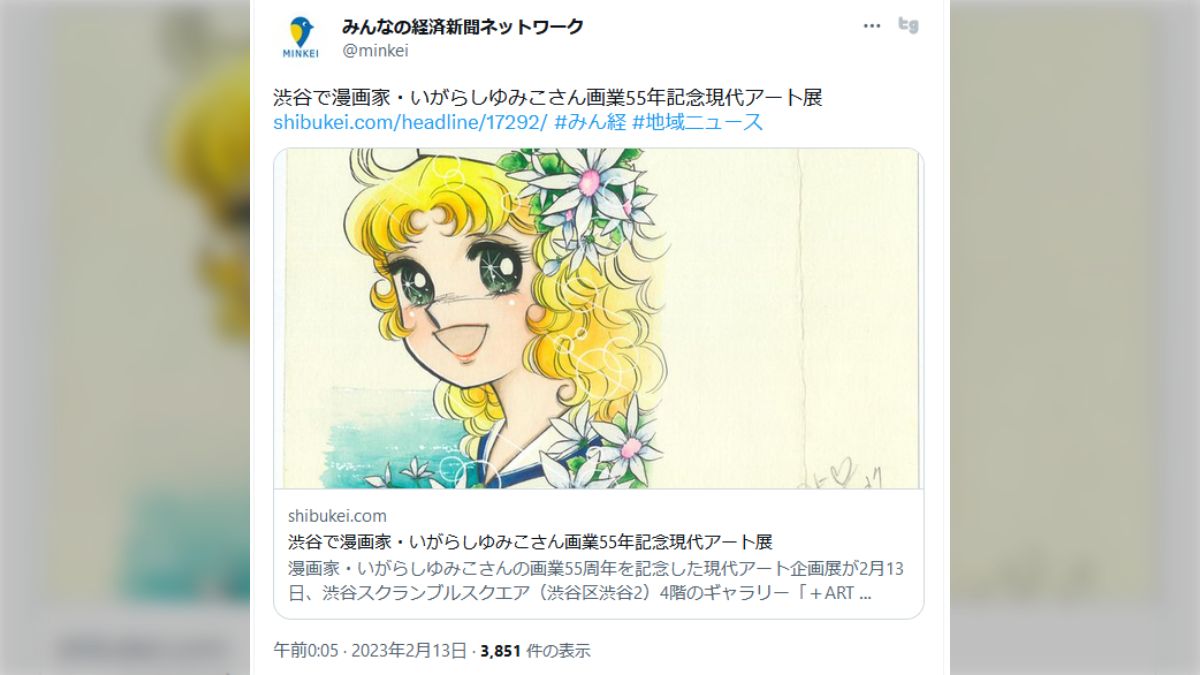
Task: Click the MINKEI bird profile avatar
Action: (301, 38)
